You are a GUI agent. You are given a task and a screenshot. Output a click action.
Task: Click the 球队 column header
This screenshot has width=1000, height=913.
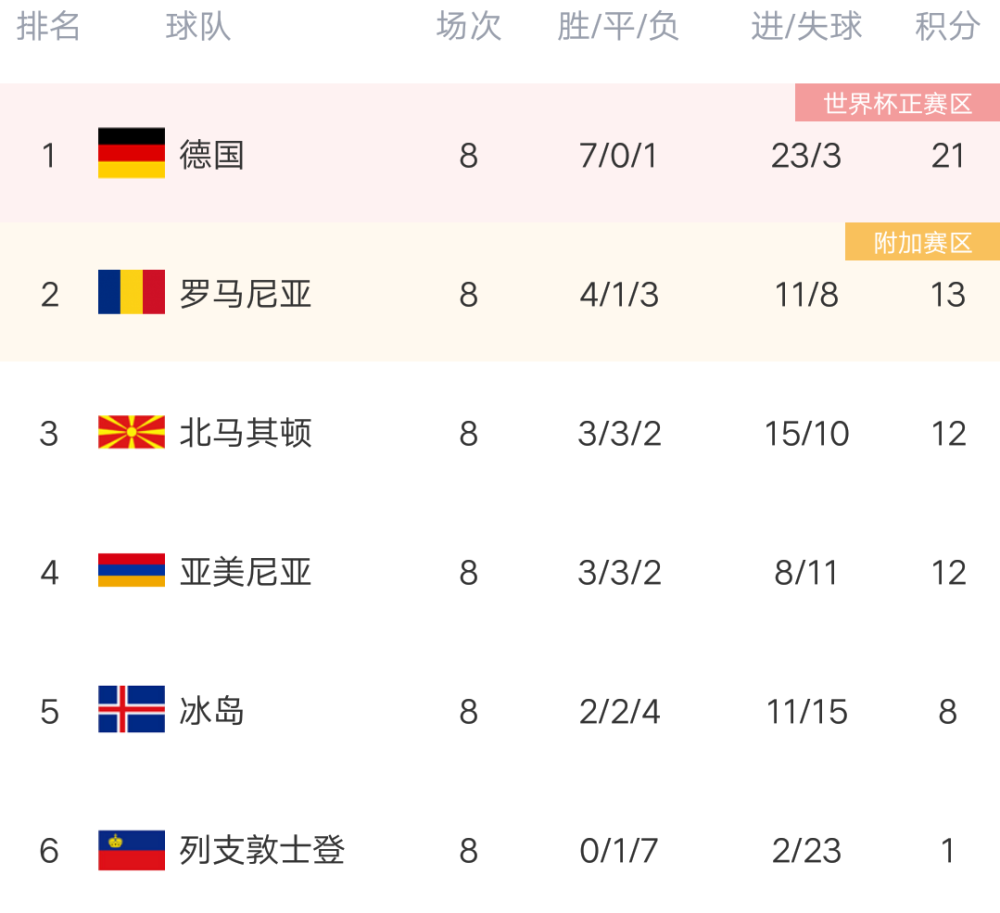click(x=198, y=27)
